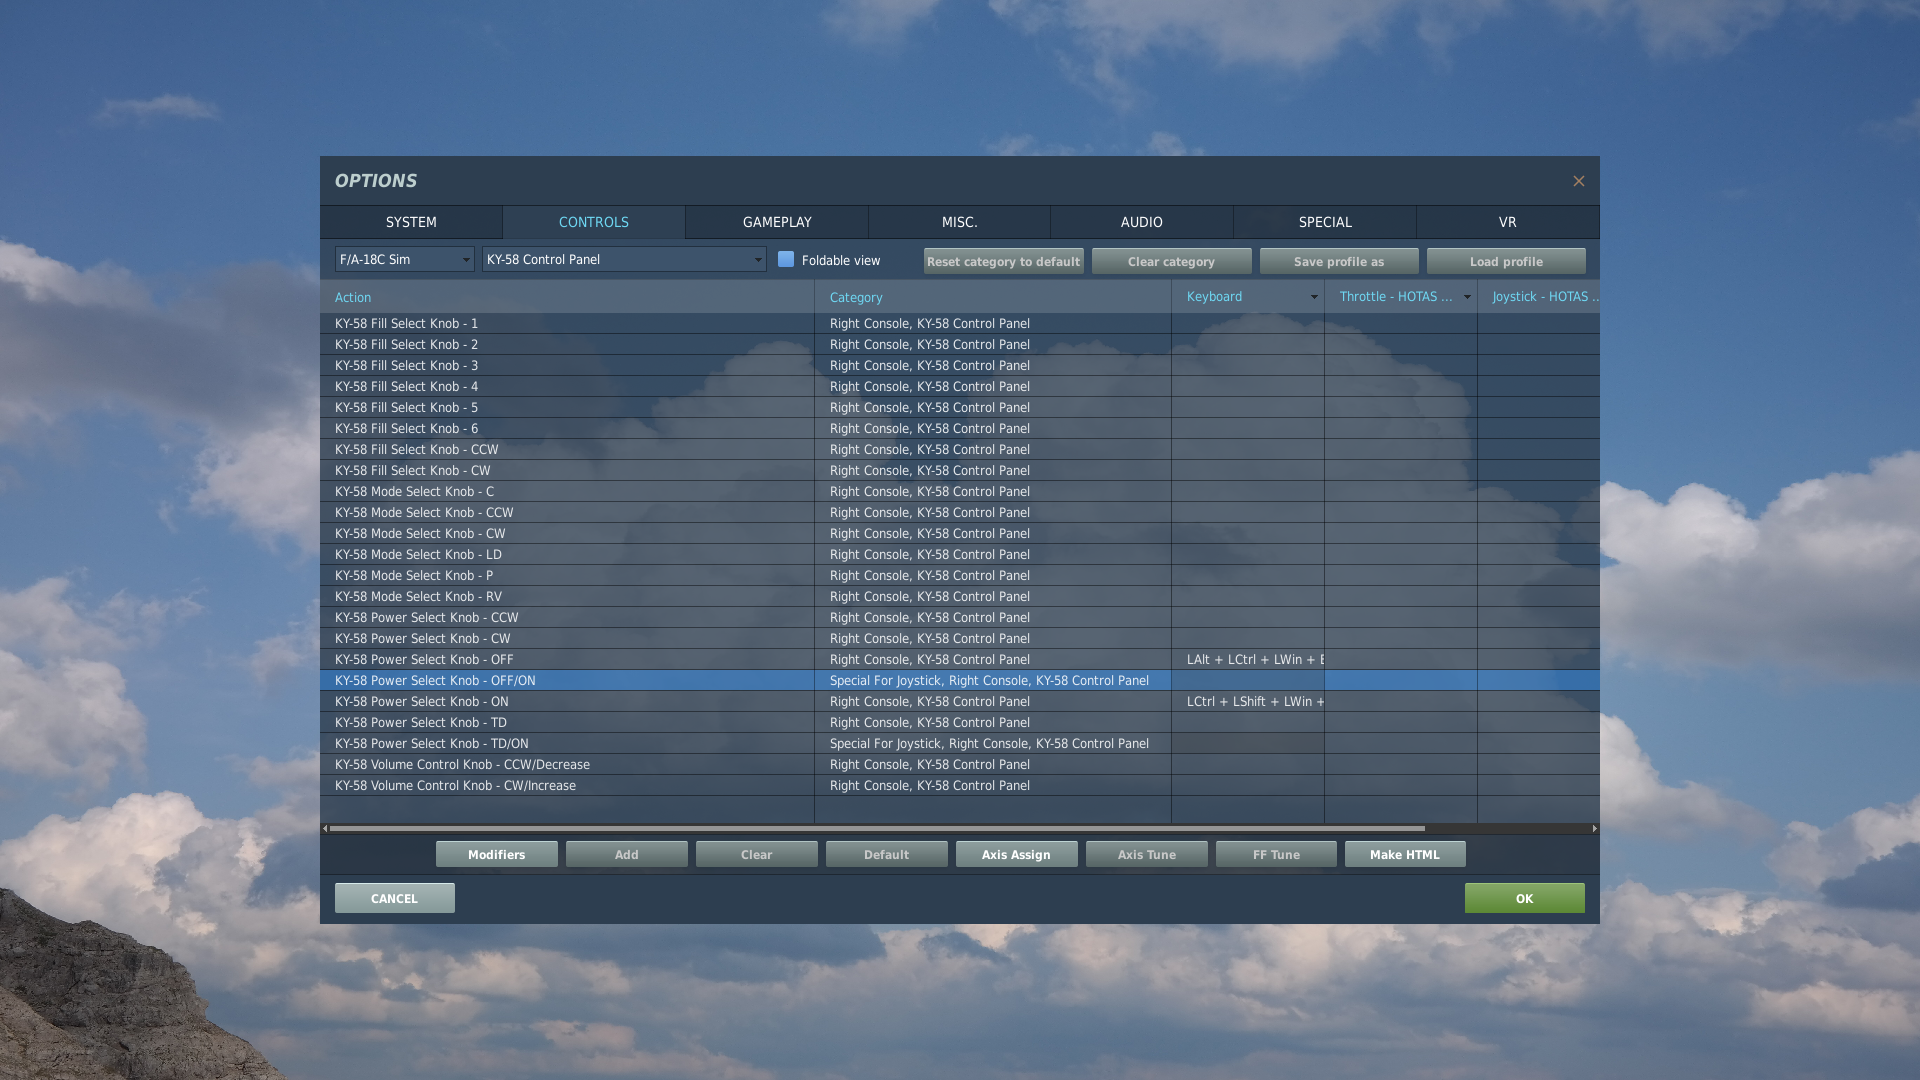
Task: Click keyboard binding LAlt + LCtrl + LWin cell
Action: pyautogui.click(x=1248, y=659)
